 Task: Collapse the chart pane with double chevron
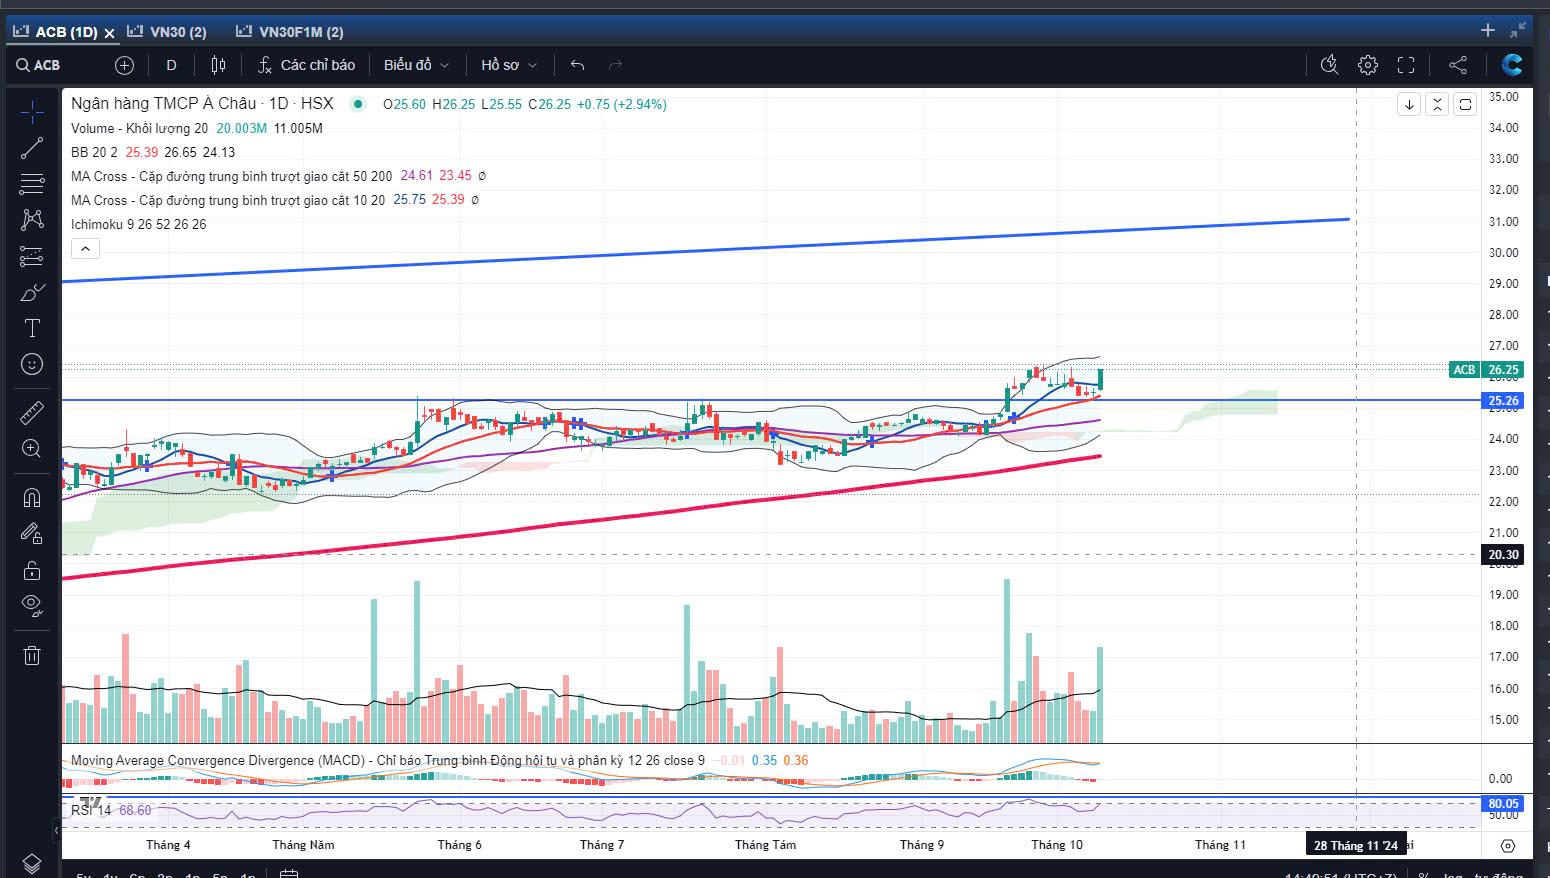1437,104
